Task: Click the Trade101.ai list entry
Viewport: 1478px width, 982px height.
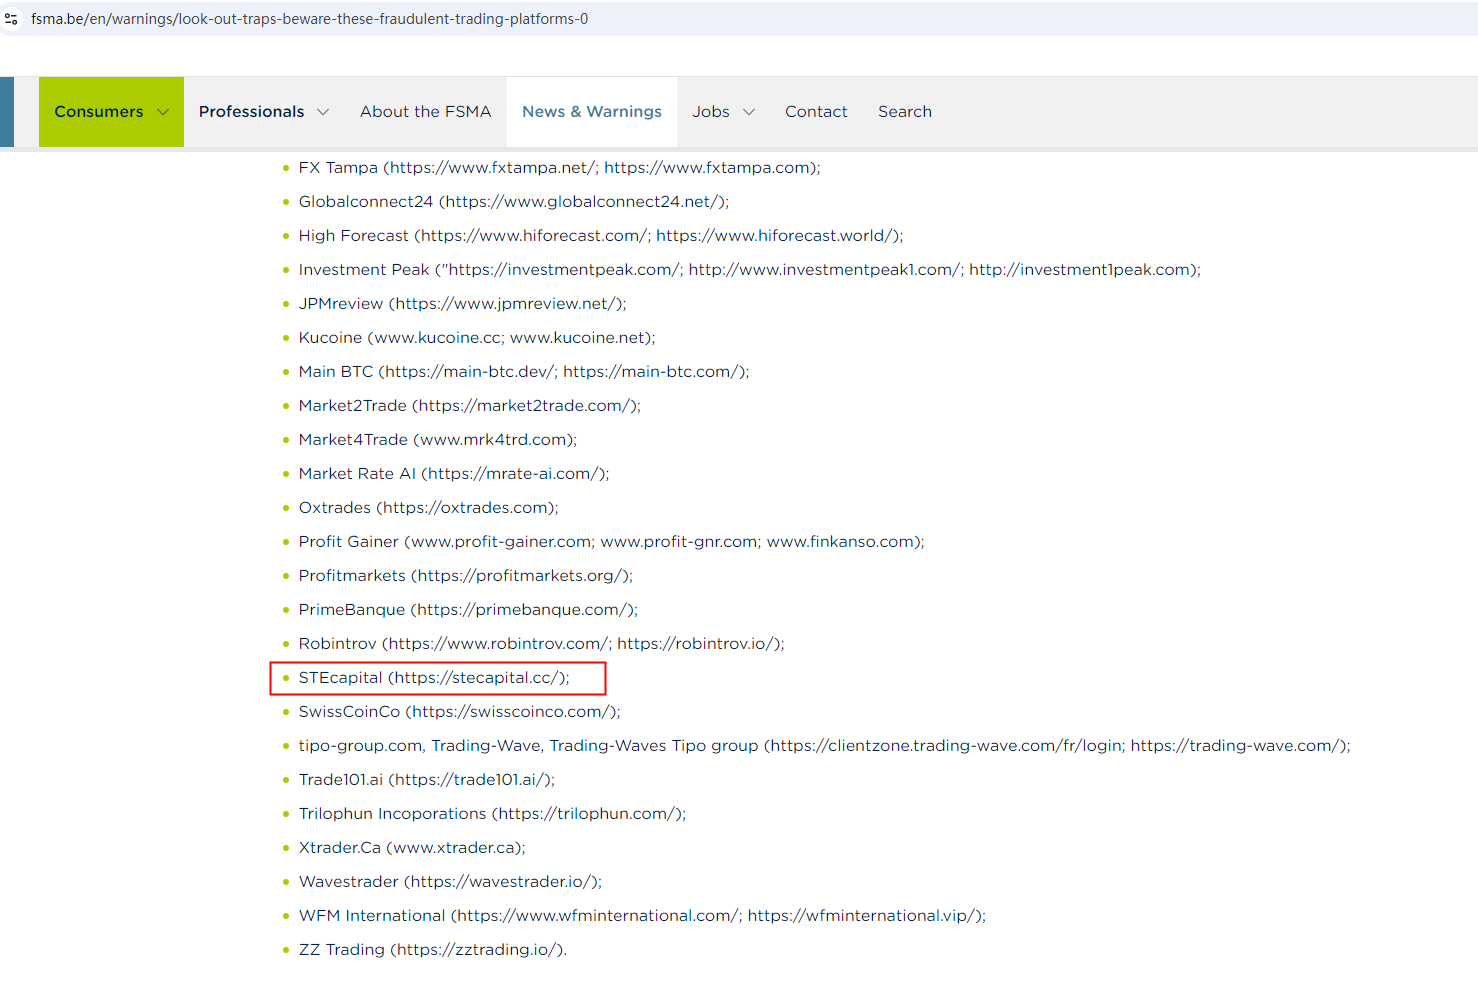Action: click(x=426, y=780)
